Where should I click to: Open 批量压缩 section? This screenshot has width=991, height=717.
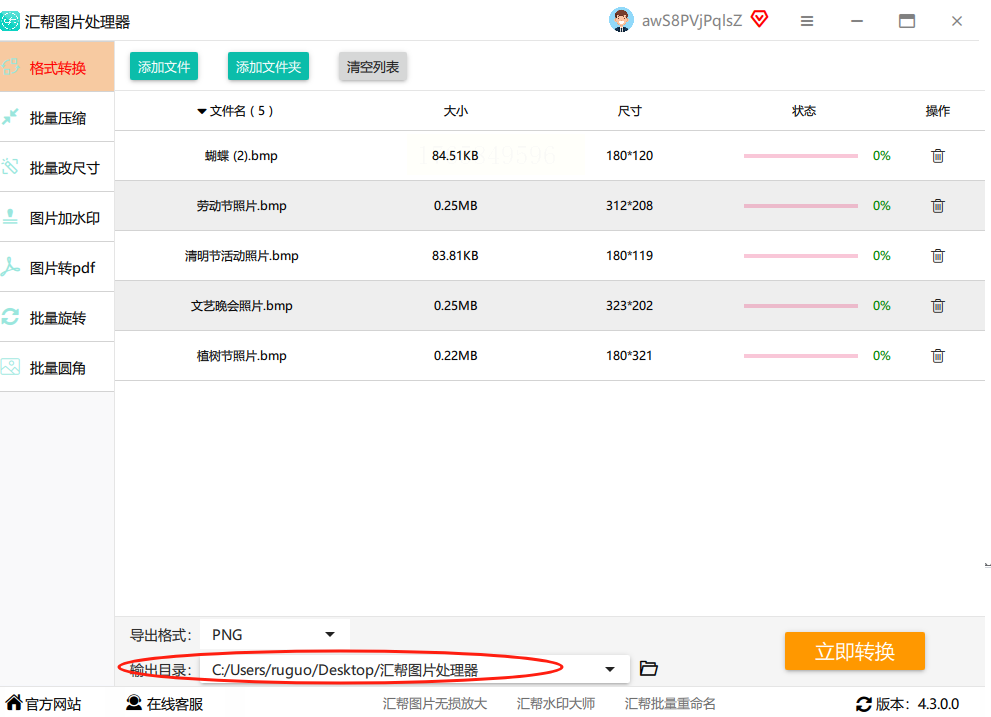click(x=57, y=117)
